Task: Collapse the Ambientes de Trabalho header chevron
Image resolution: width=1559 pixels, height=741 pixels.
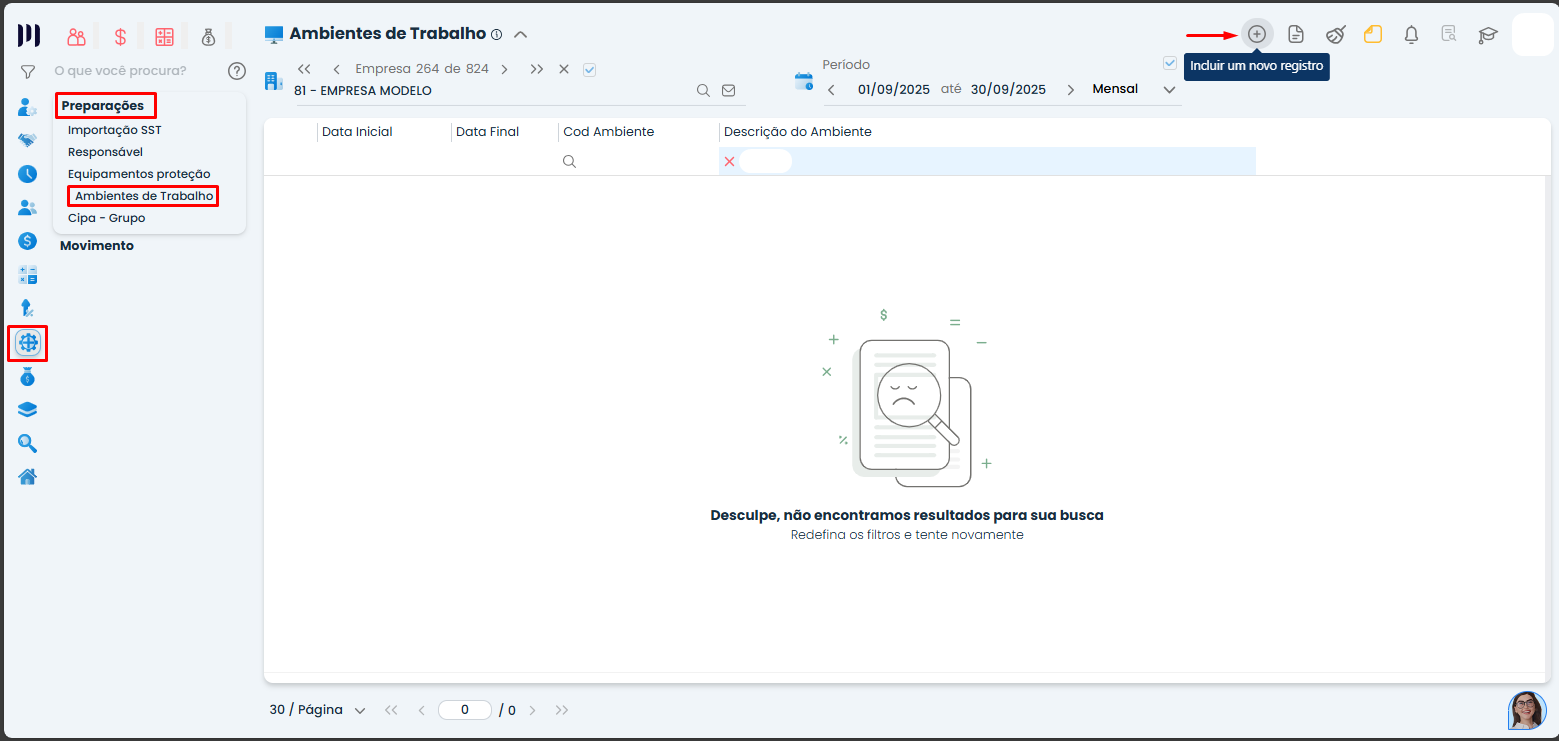Action: click(x=520, y=33)
